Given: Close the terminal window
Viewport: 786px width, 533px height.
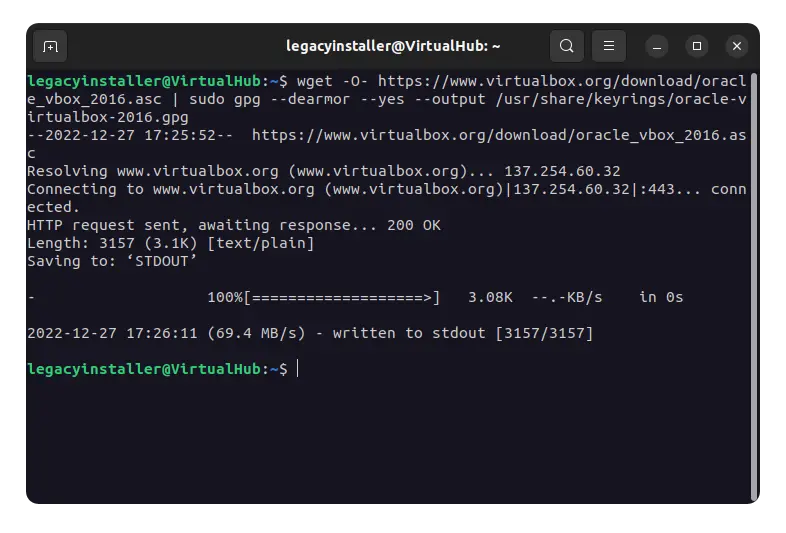Looking at the screenshot, I should (x=737, y=46).
